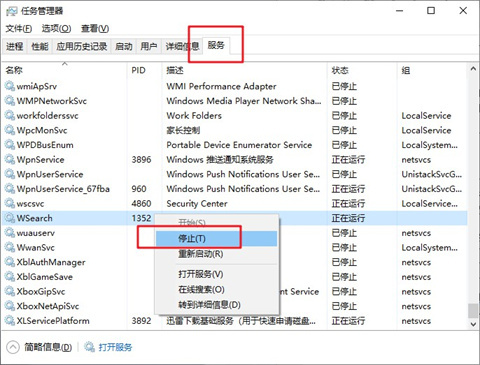Sort by the 名称 column header
Image resolution: width=480 pixels, height=365 pixels.
[x=65, y=70]
